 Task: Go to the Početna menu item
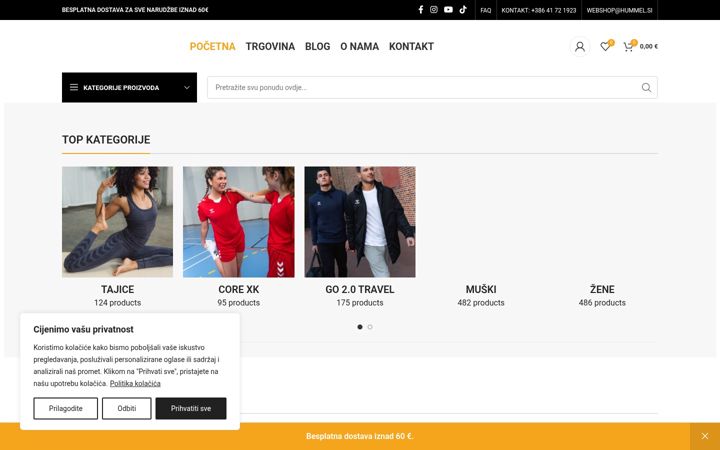[213, 46]
